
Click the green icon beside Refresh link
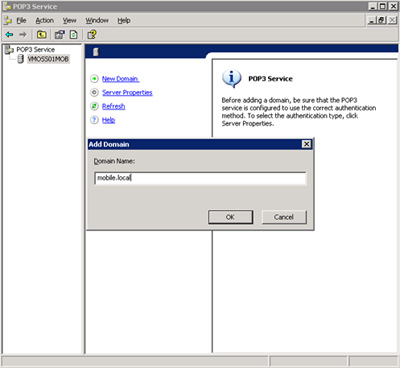coord(95,106)
